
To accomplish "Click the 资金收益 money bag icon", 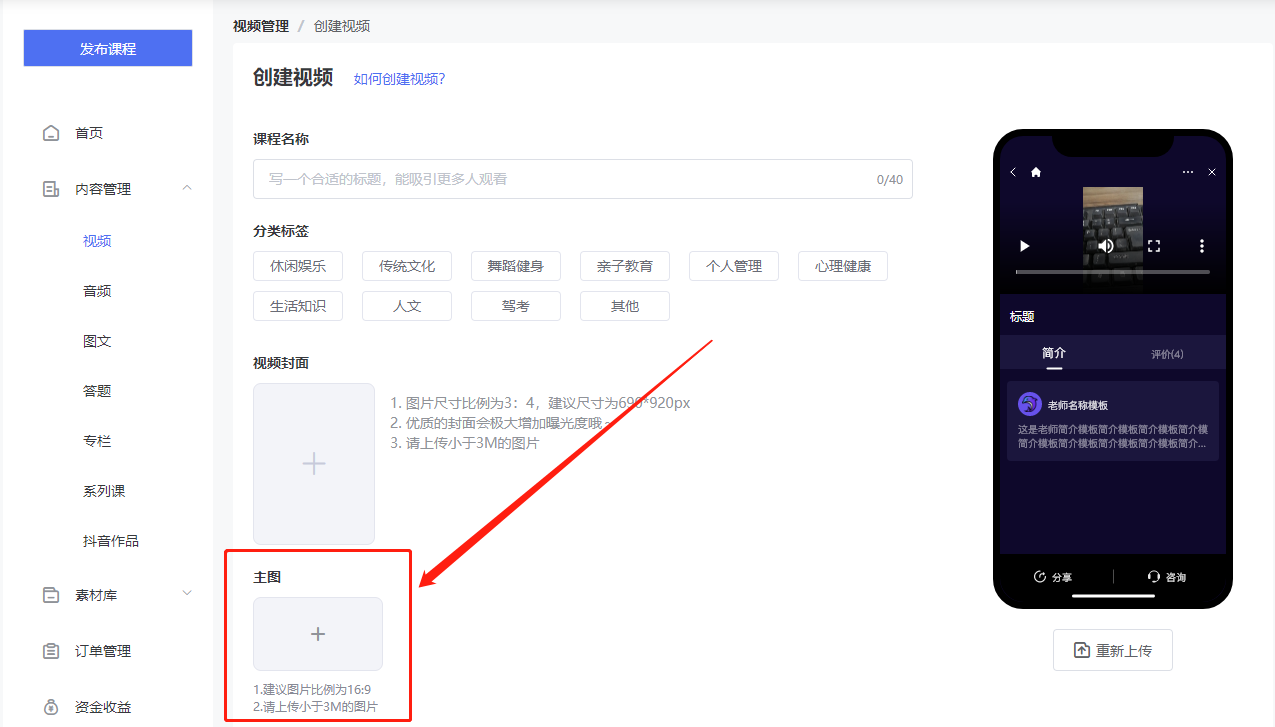I will click(x=51, y=707).
